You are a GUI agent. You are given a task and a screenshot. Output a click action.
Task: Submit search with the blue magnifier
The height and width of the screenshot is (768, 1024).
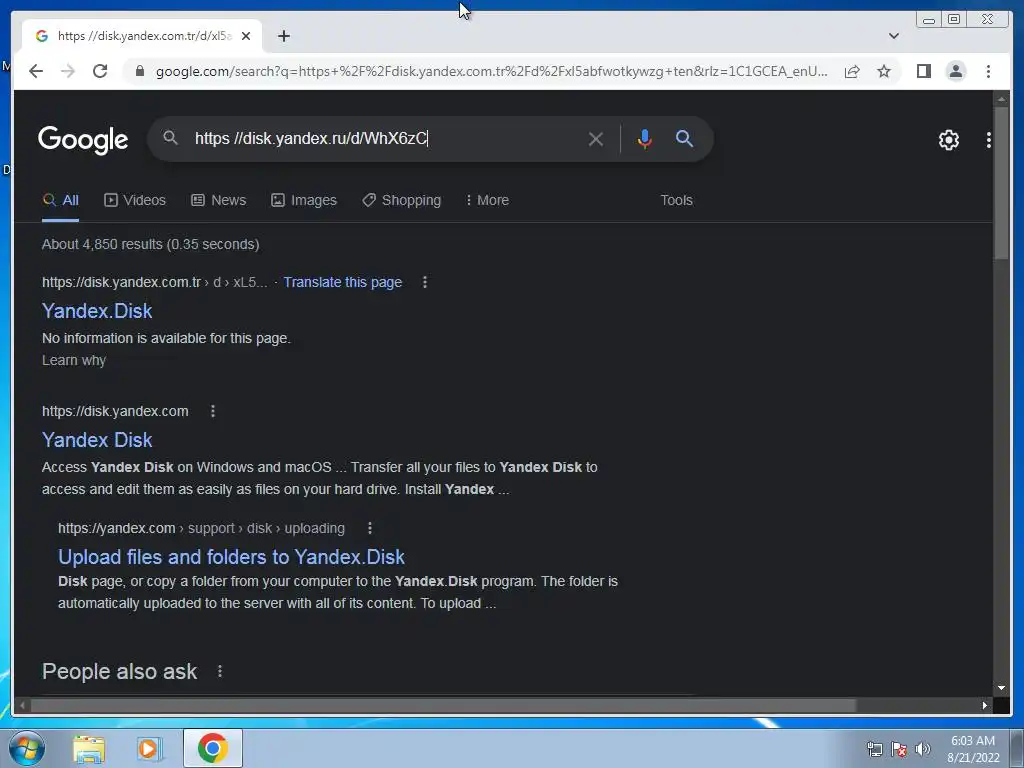tap(684, 138)
